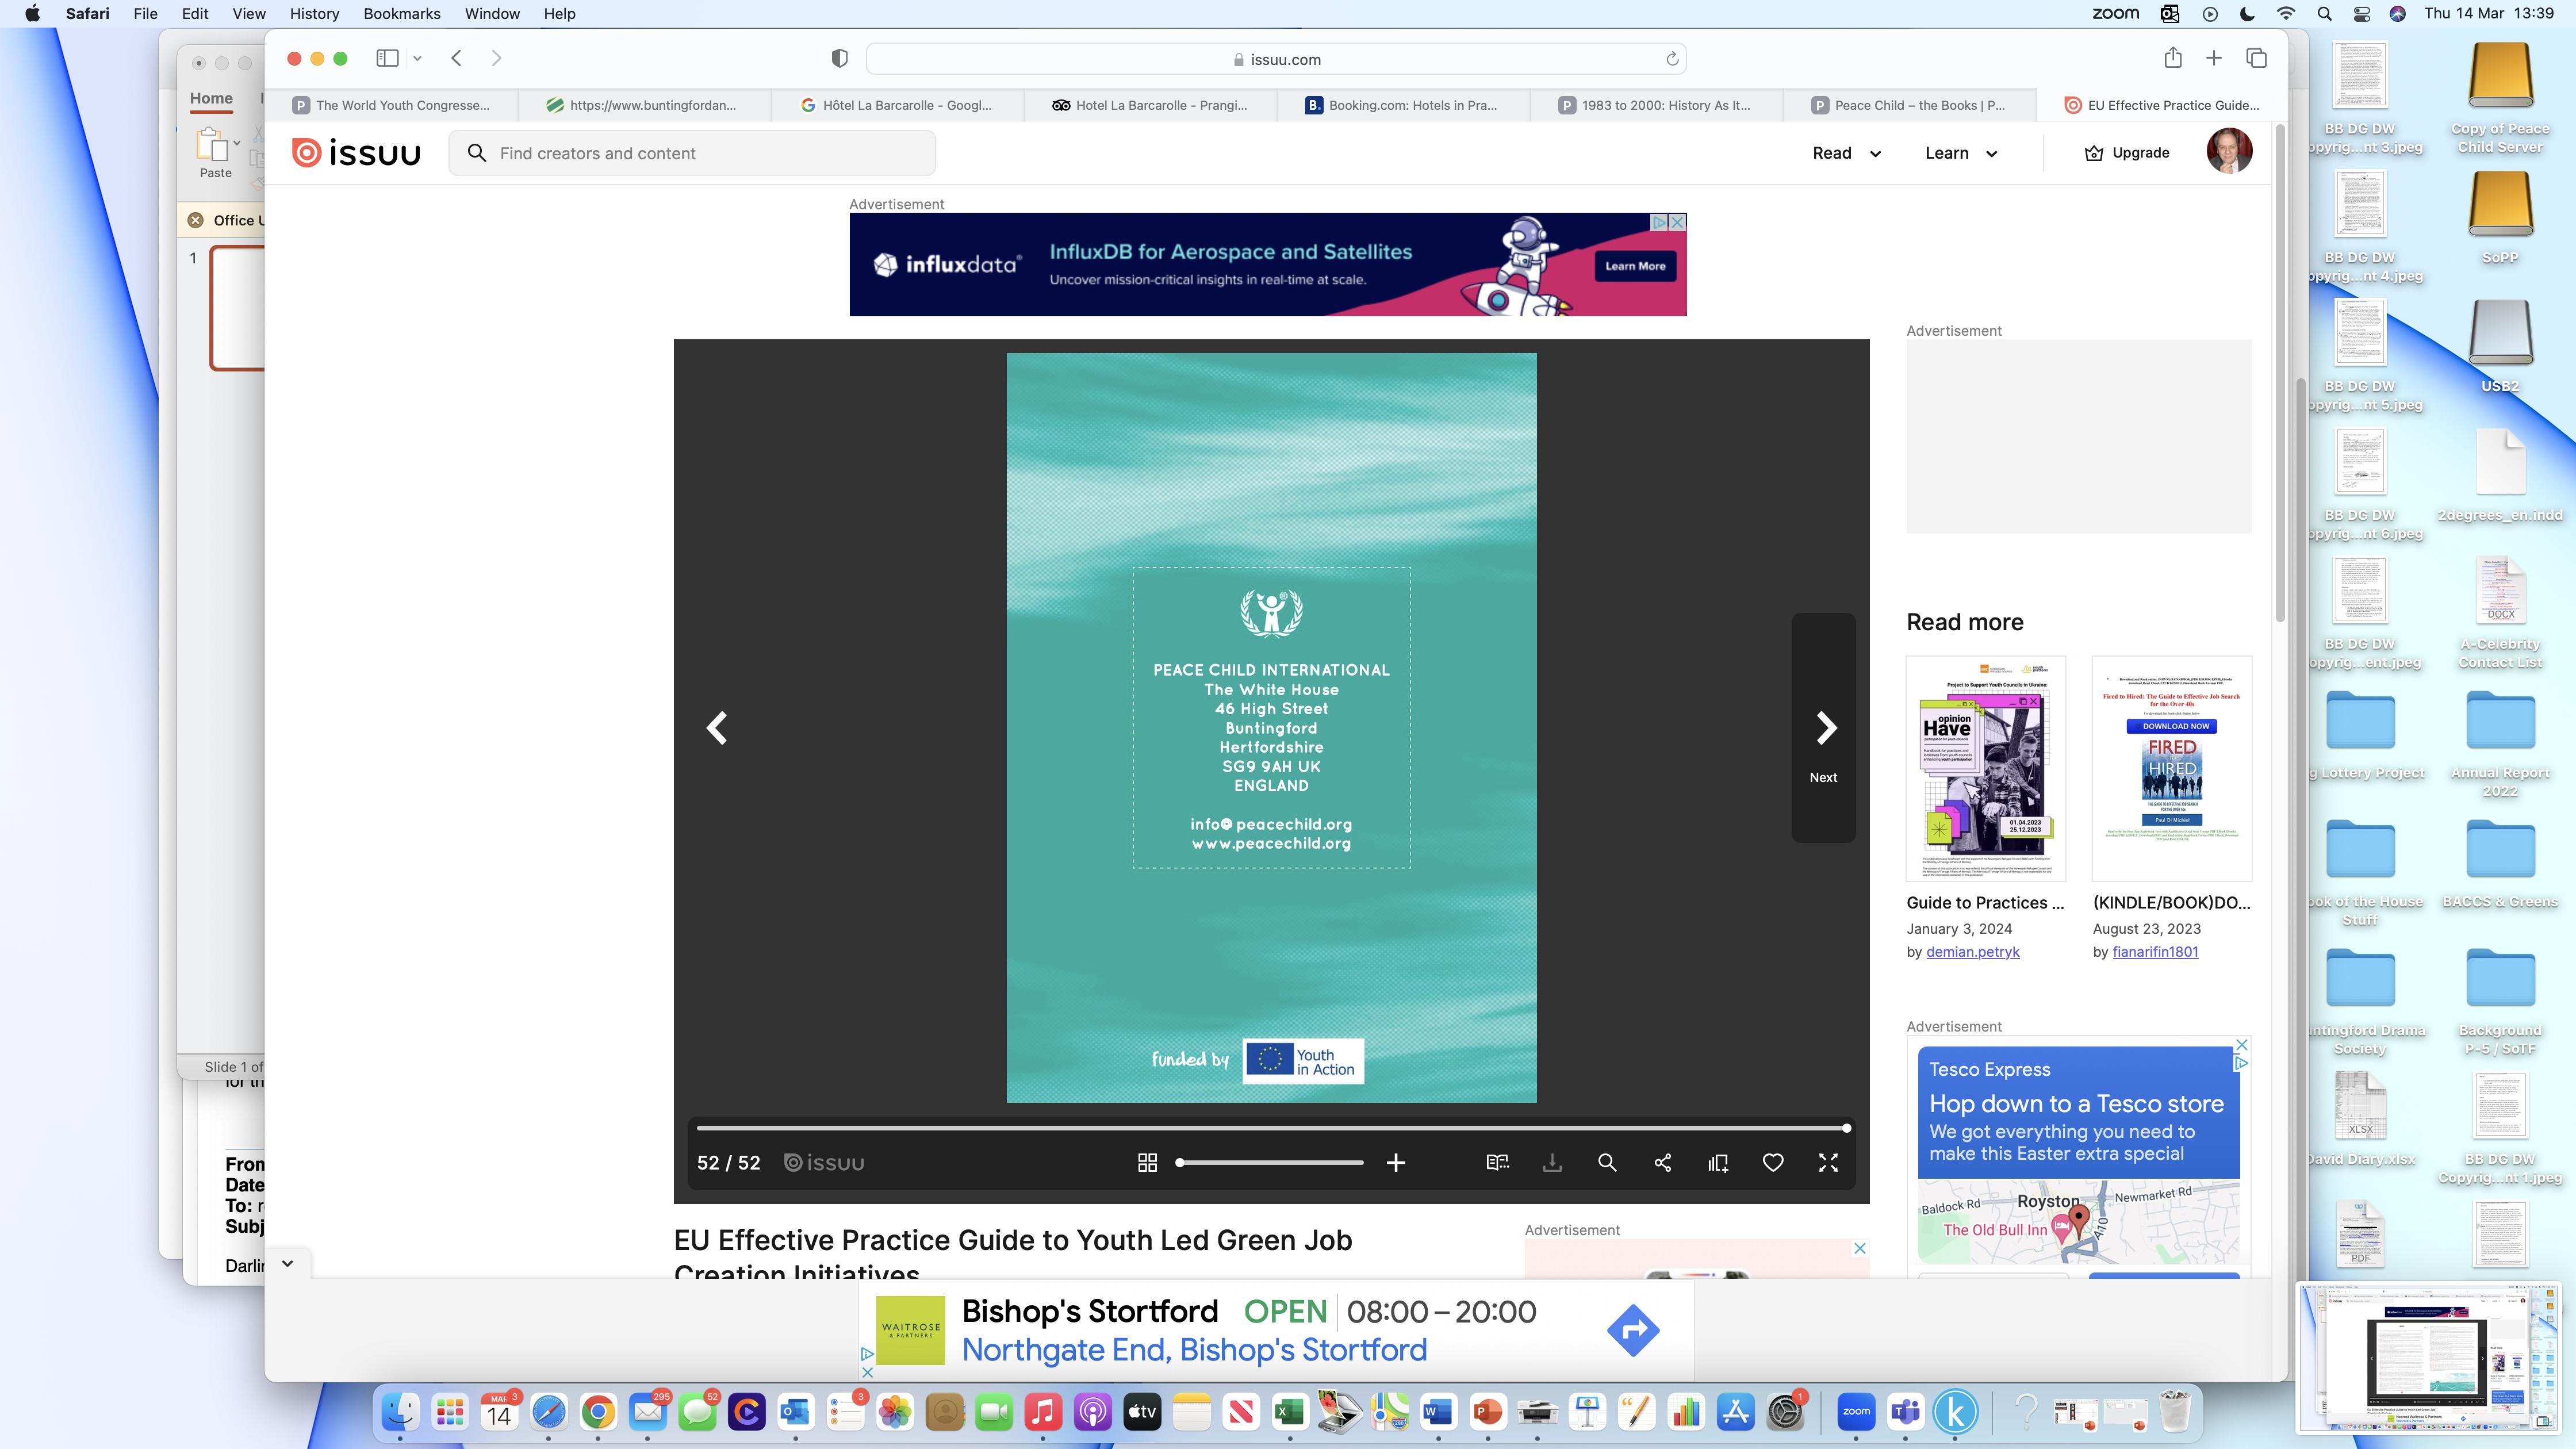2576x1449 pixels.
Task: Open the sidebar options chevron in Safari
Action: pos(417,58)
